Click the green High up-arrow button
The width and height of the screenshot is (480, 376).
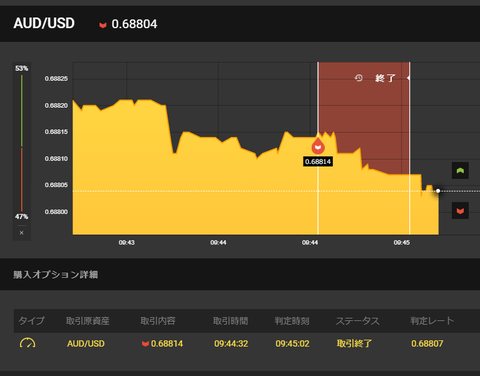click(x=460, y=171)
